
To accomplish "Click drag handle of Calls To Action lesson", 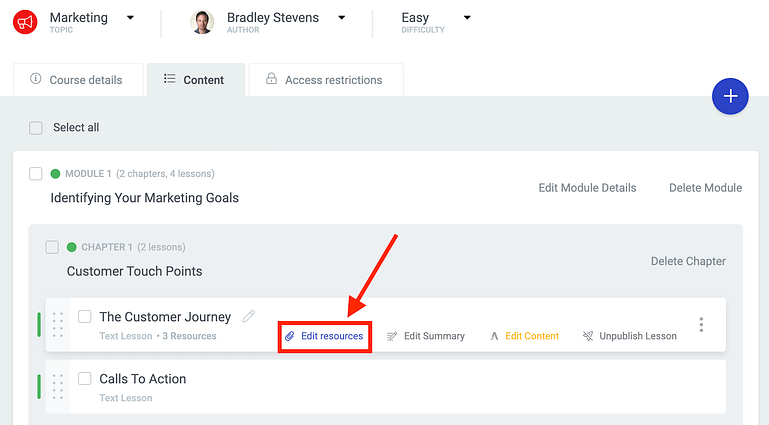I will [x=58, y=387].
